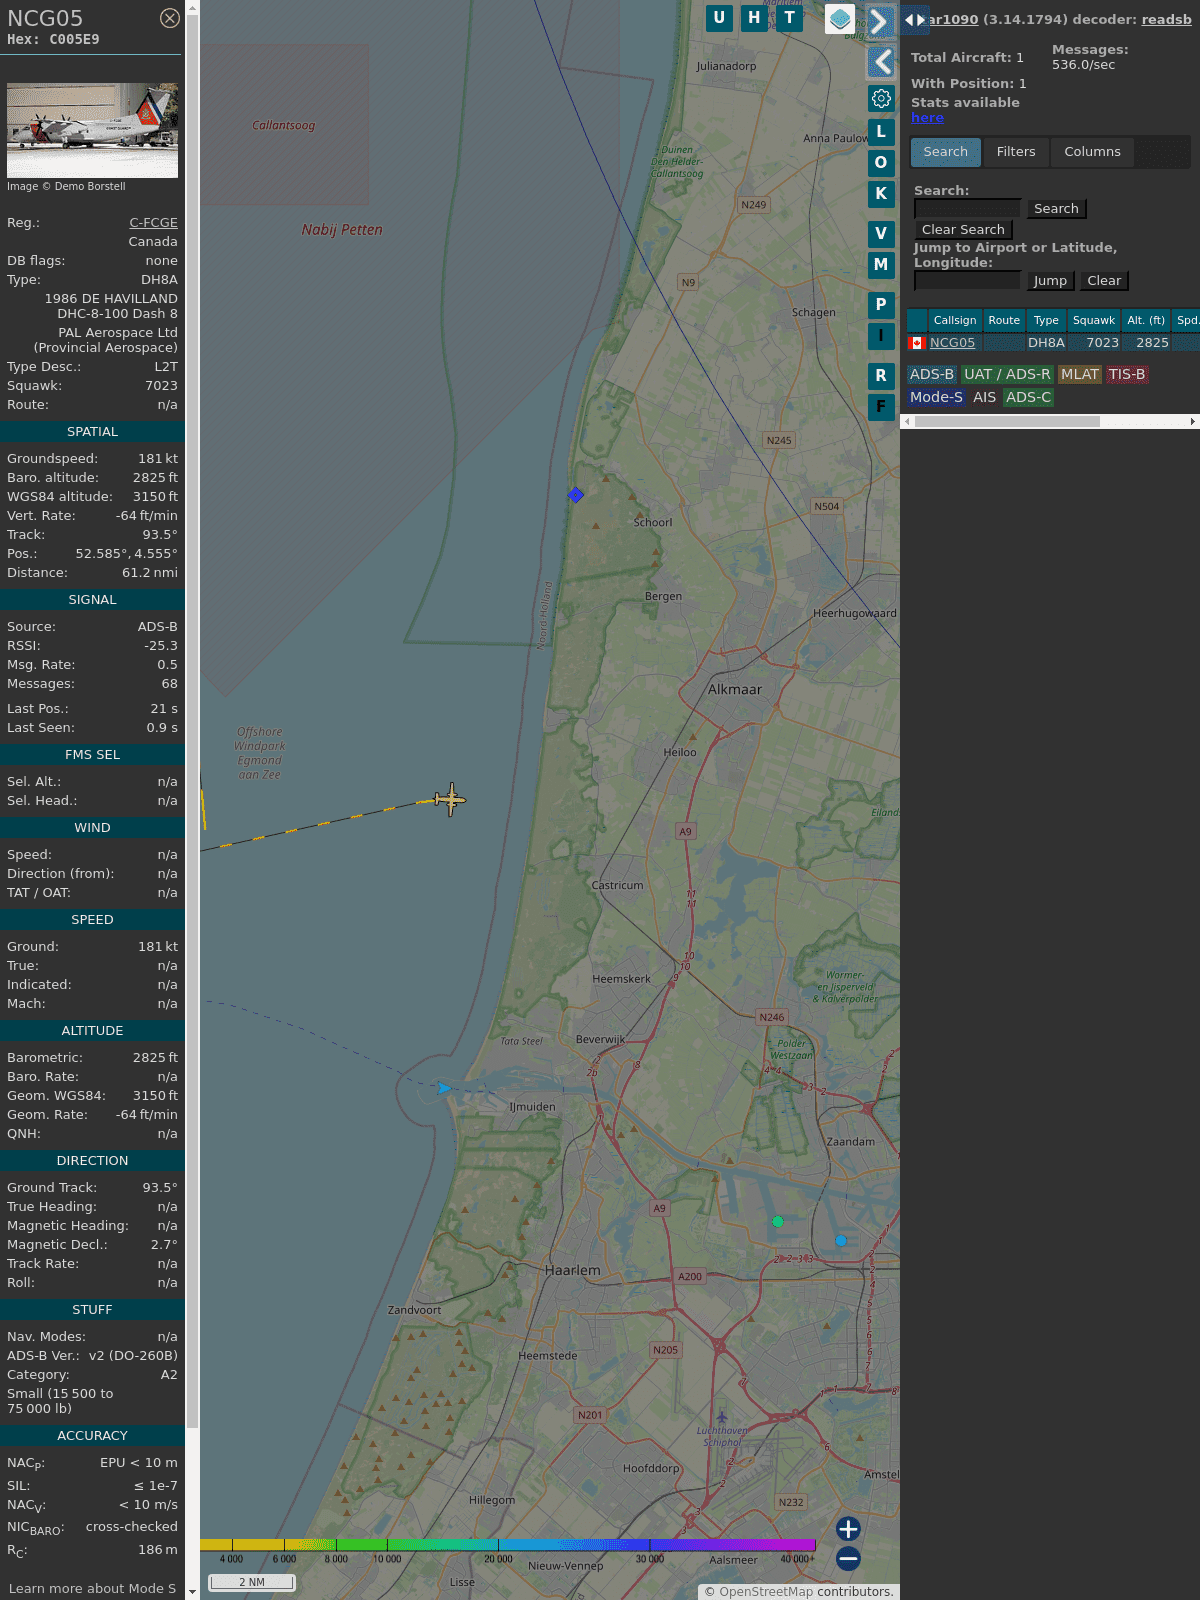This screenshot has height=1600, width=1200.
Task: Close the NCG05 aircraft info panel
Action: point(170,18)
